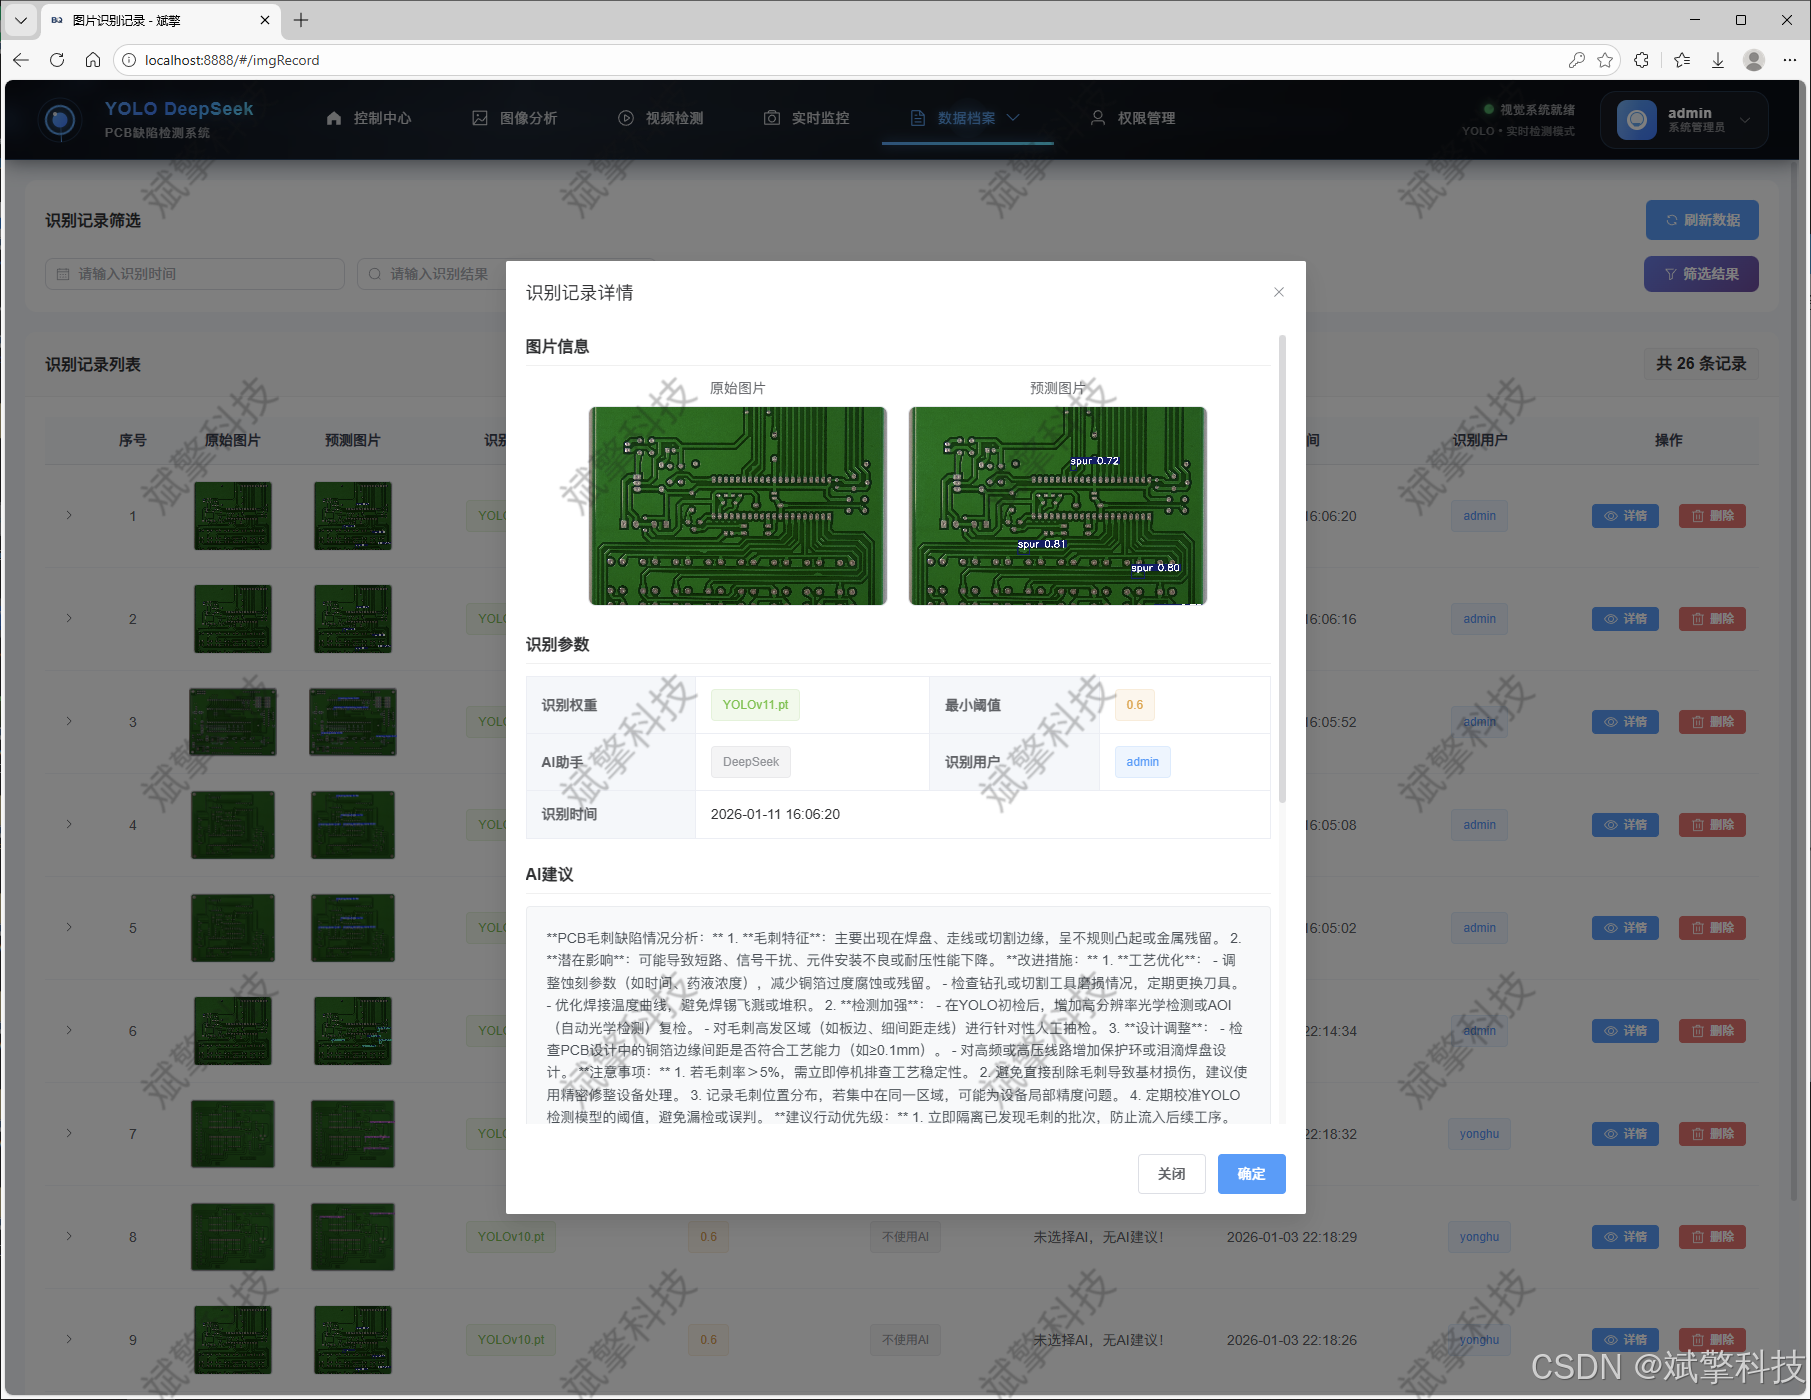Click the browser home icon
Screen dimensions: 1811x1400
tap(93, 60)
